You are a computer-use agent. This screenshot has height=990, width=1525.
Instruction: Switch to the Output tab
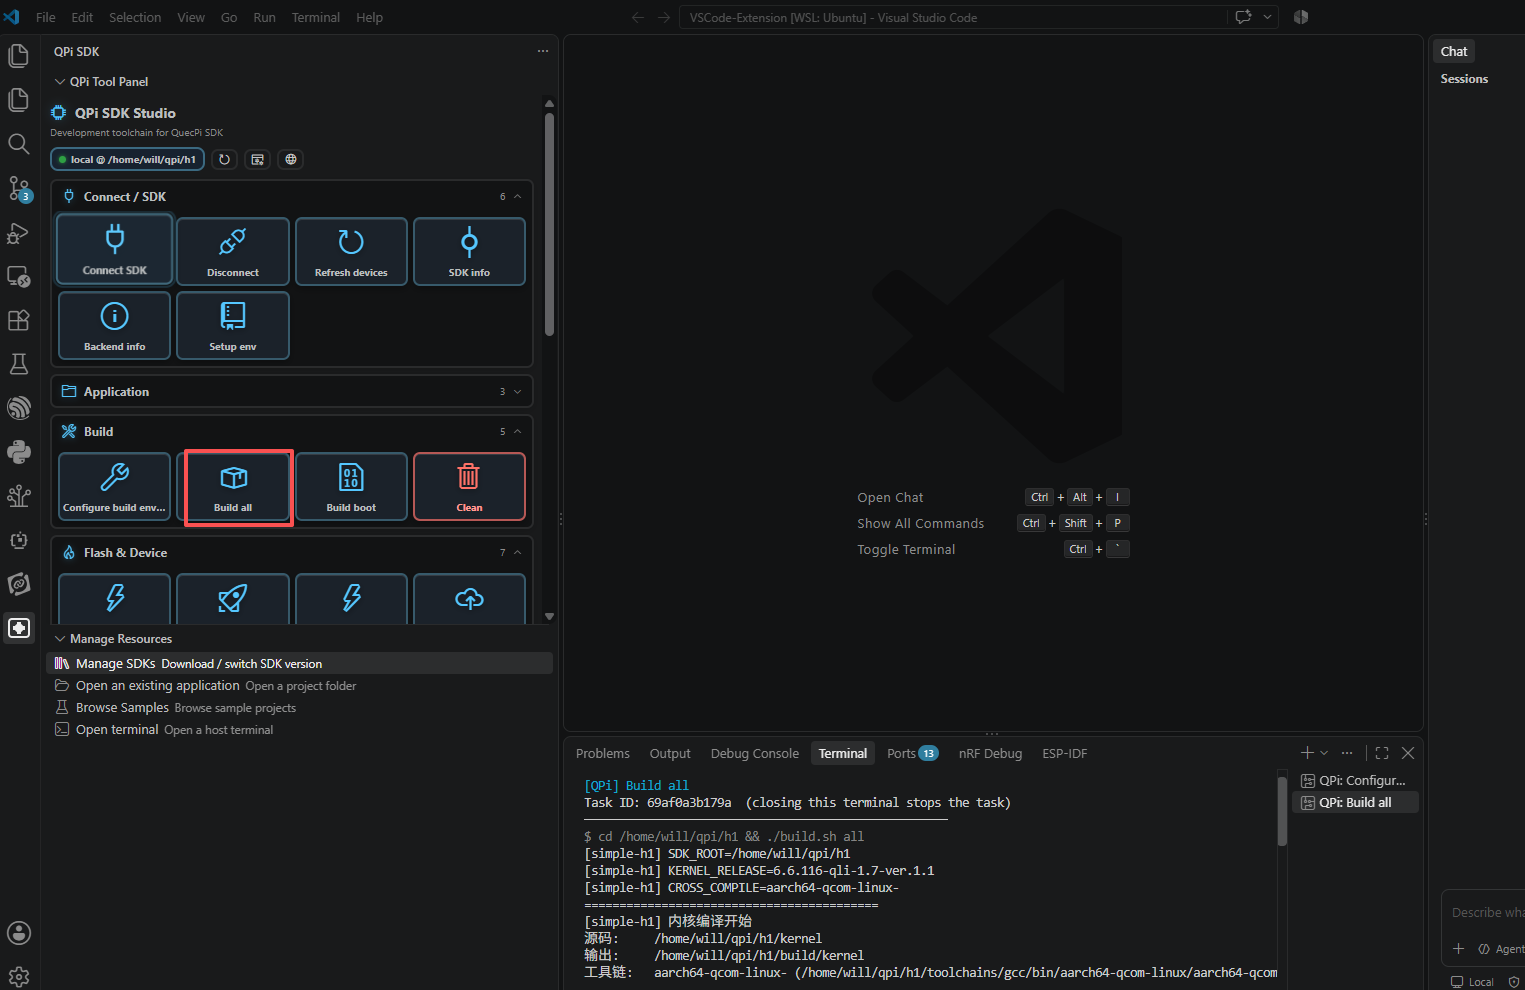point(670,753)
